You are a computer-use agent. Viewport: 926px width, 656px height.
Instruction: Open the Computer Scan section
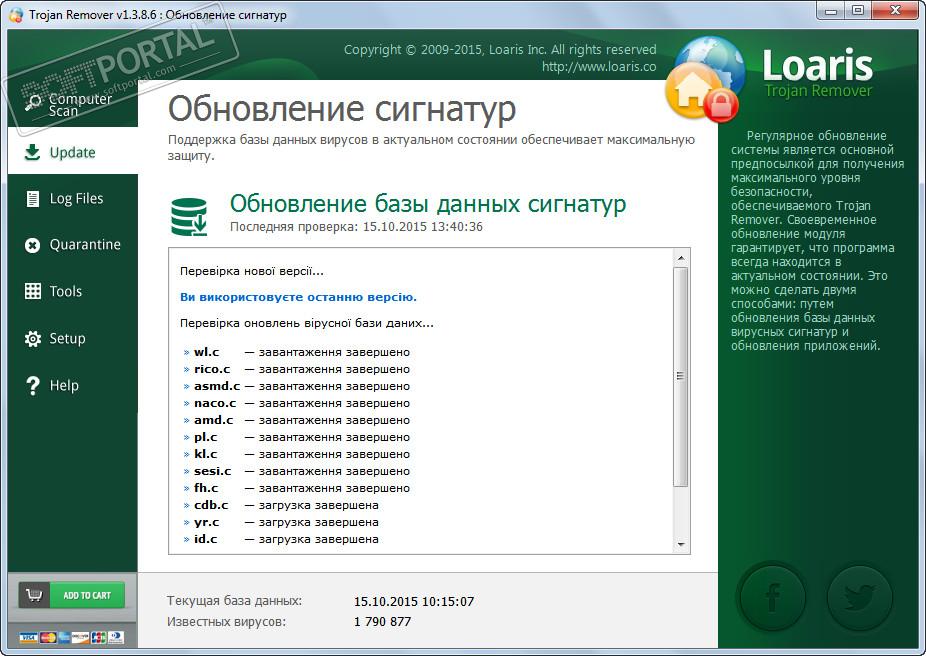click(x=73, y=104)
